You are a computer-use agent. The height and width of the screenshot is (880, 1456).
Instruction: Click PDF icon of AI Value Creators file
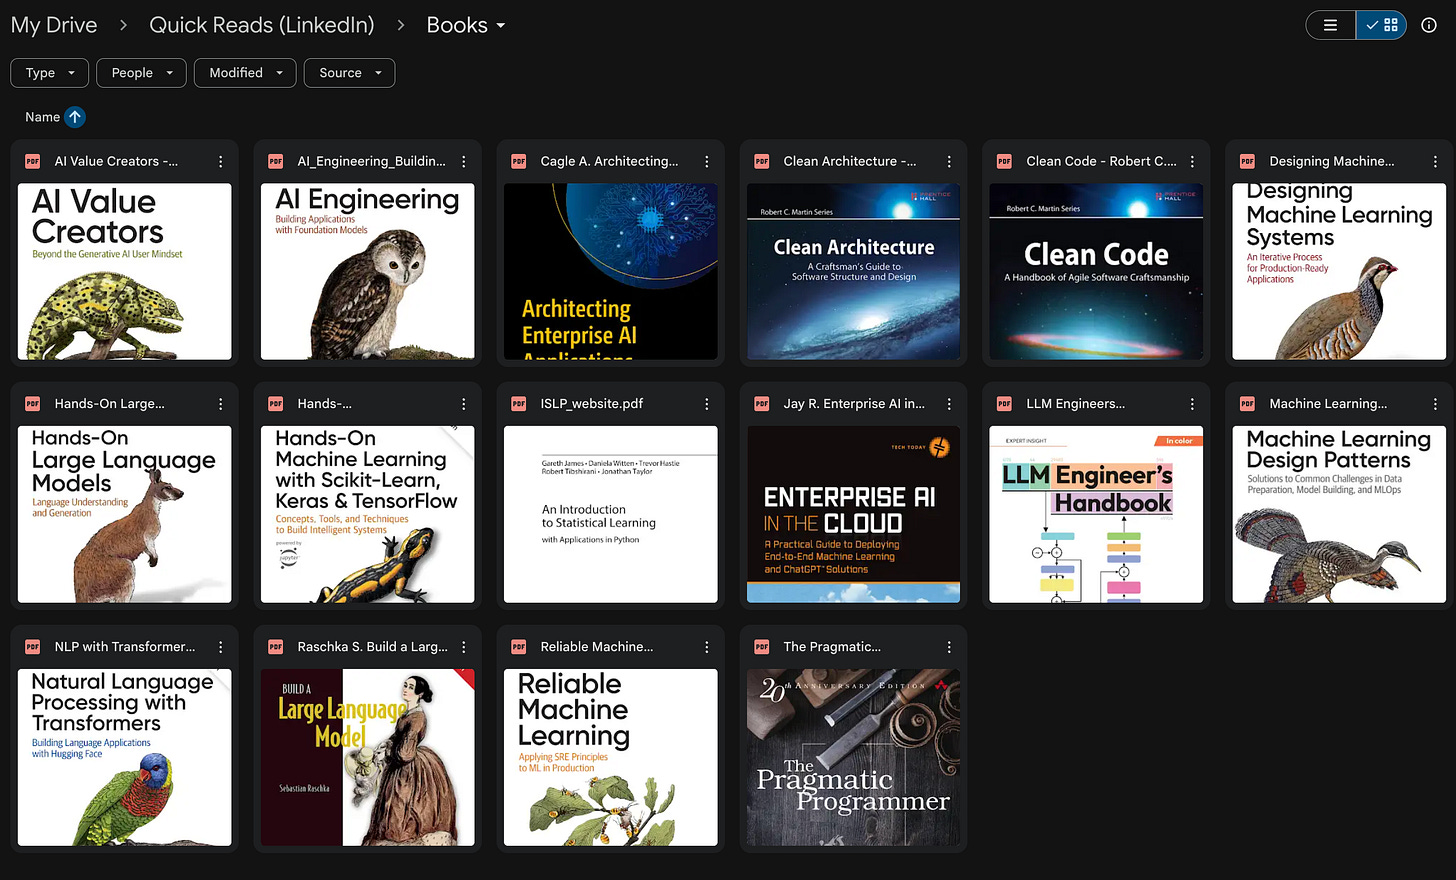(x=33, y=161)
